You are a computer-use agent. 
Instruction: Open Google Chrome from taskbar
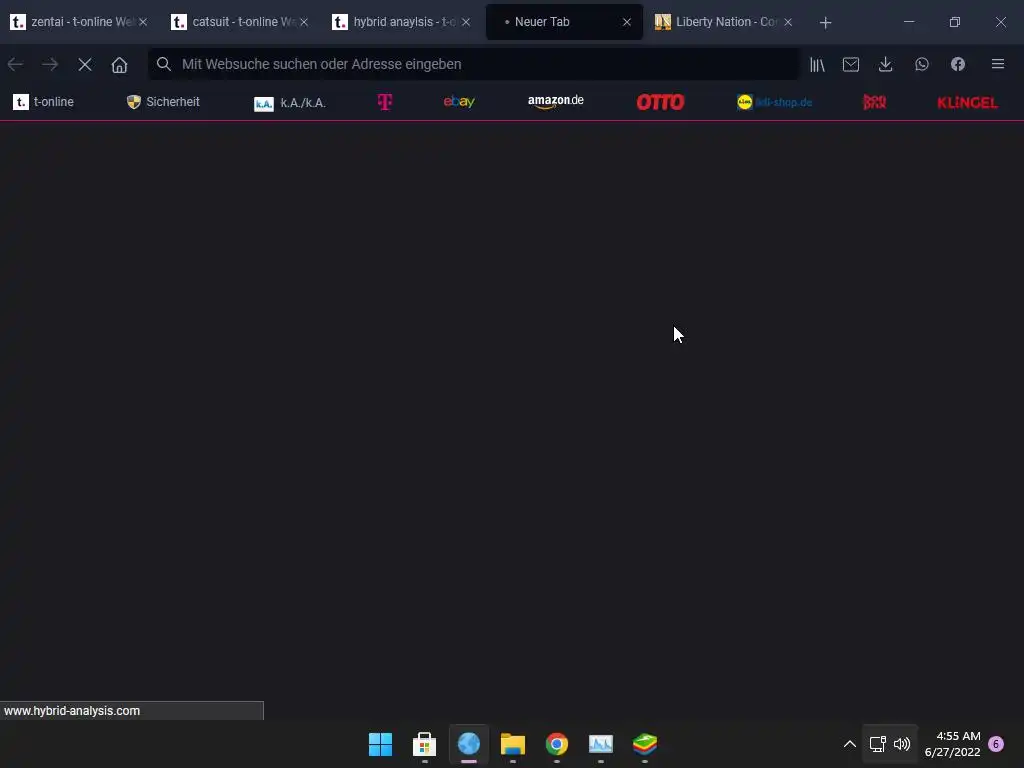[x=557, y=744]
